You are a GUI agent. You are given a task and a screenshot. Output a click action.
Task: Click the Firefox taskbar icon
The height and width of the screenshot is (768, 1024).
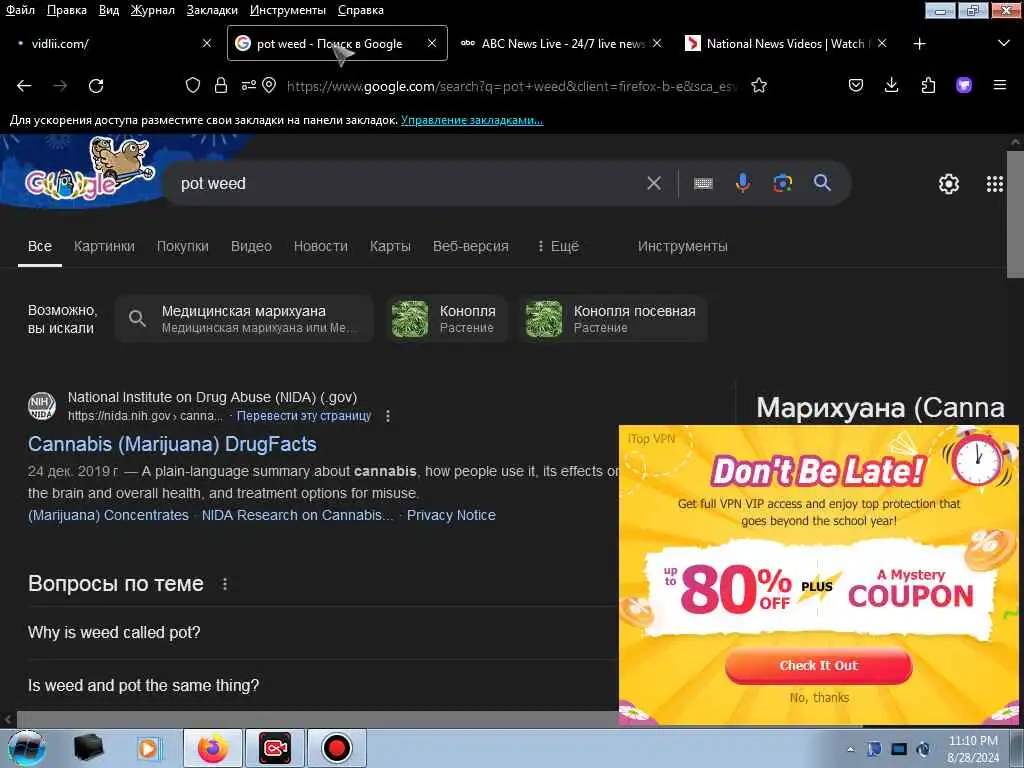tap(213, 748)
